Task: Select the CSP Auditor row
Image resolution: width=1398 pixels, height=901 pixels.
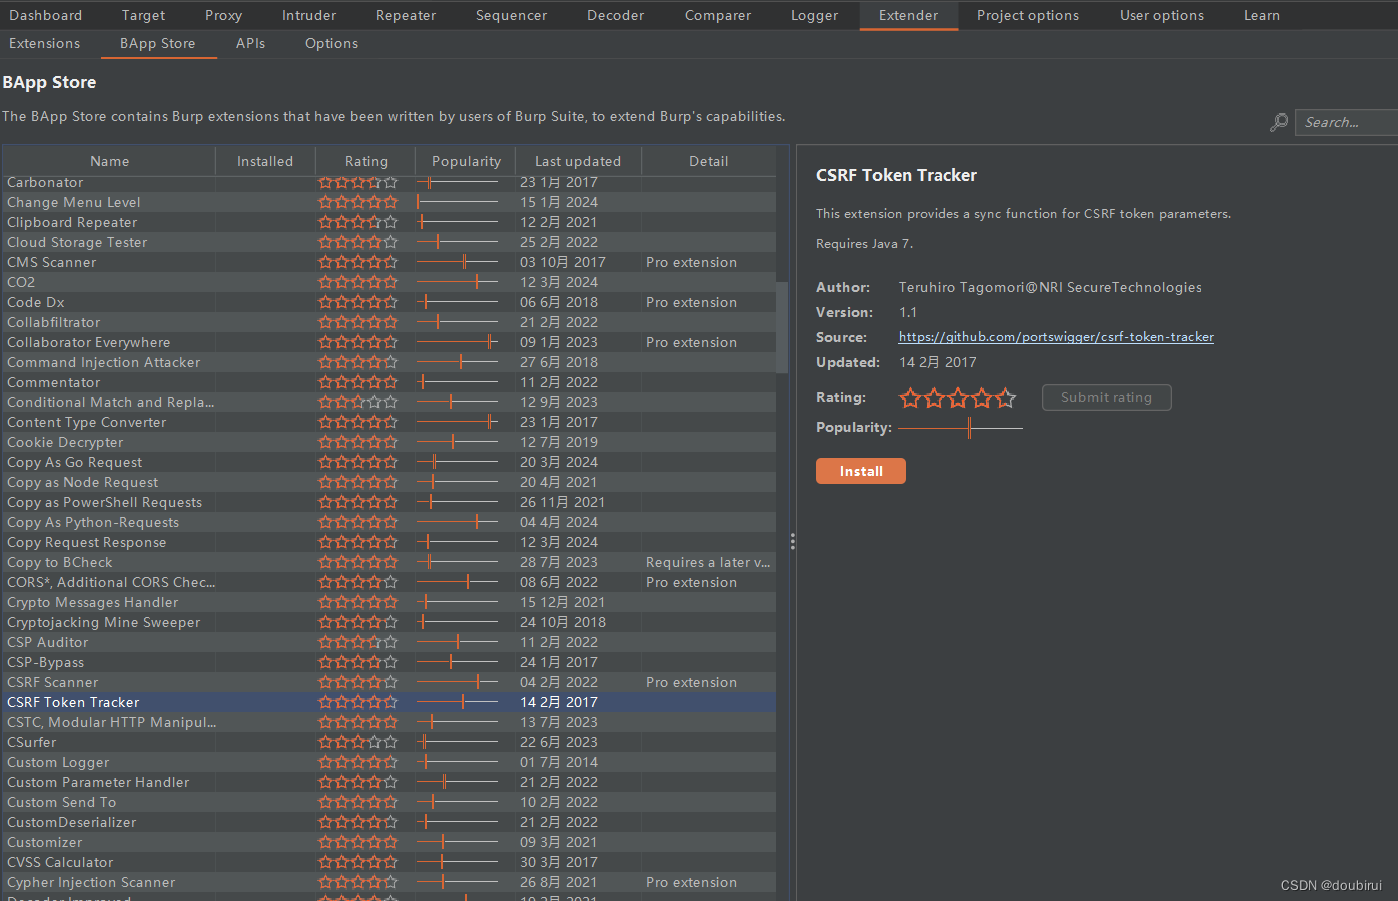Action: click(389, 642)
